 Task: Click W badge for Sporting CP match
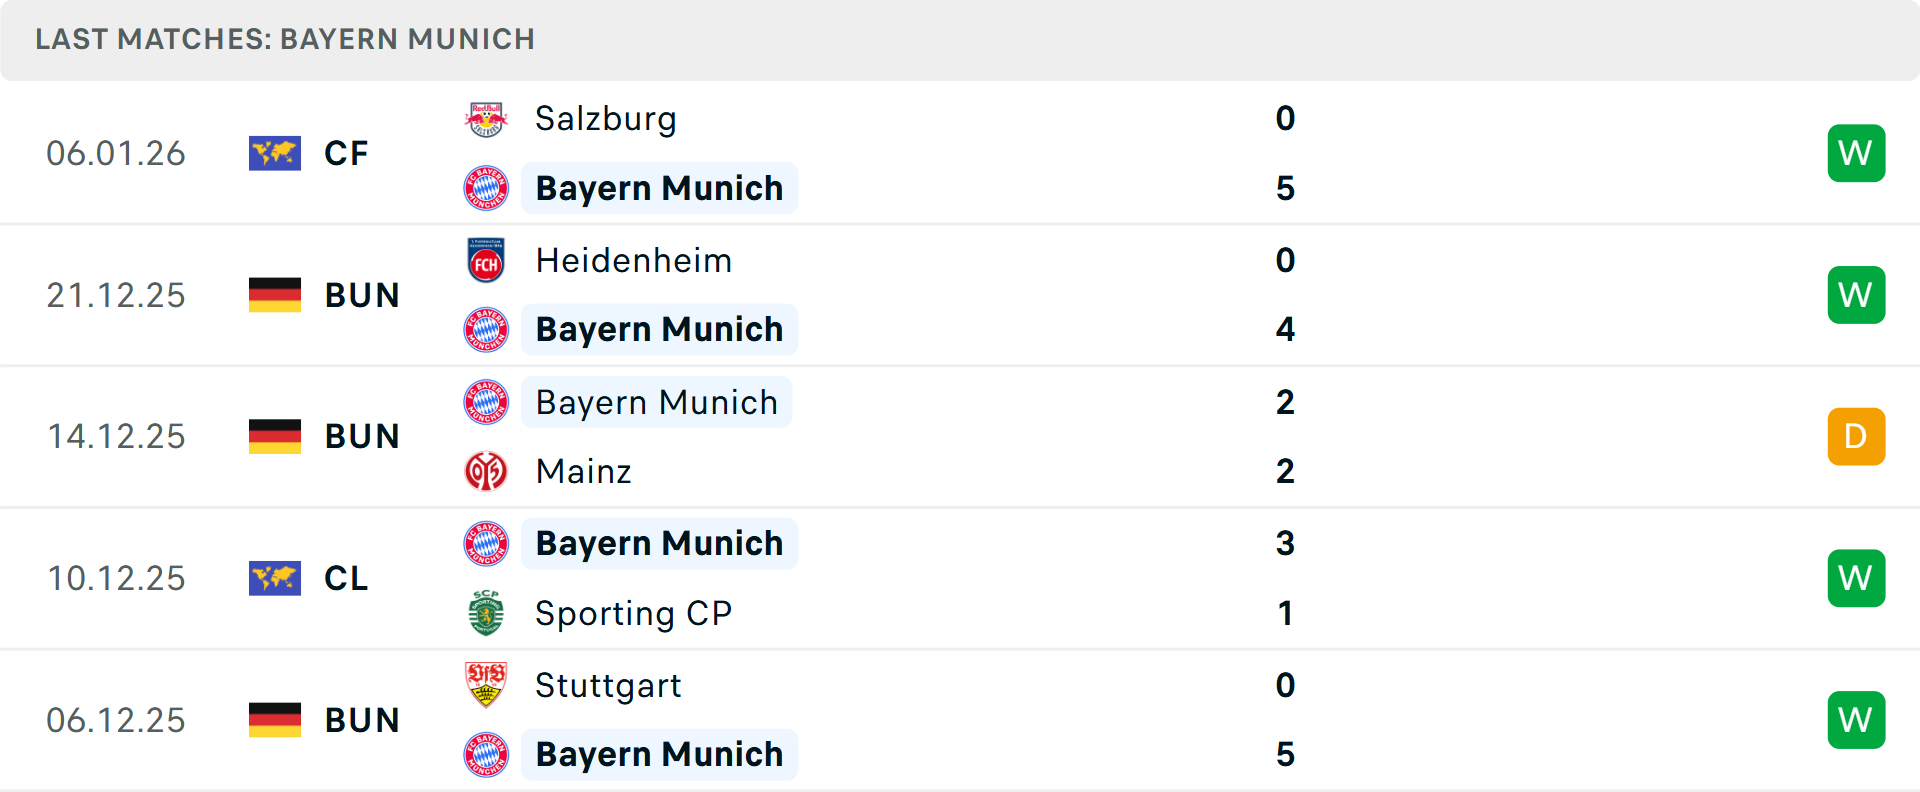[1856, 578]
